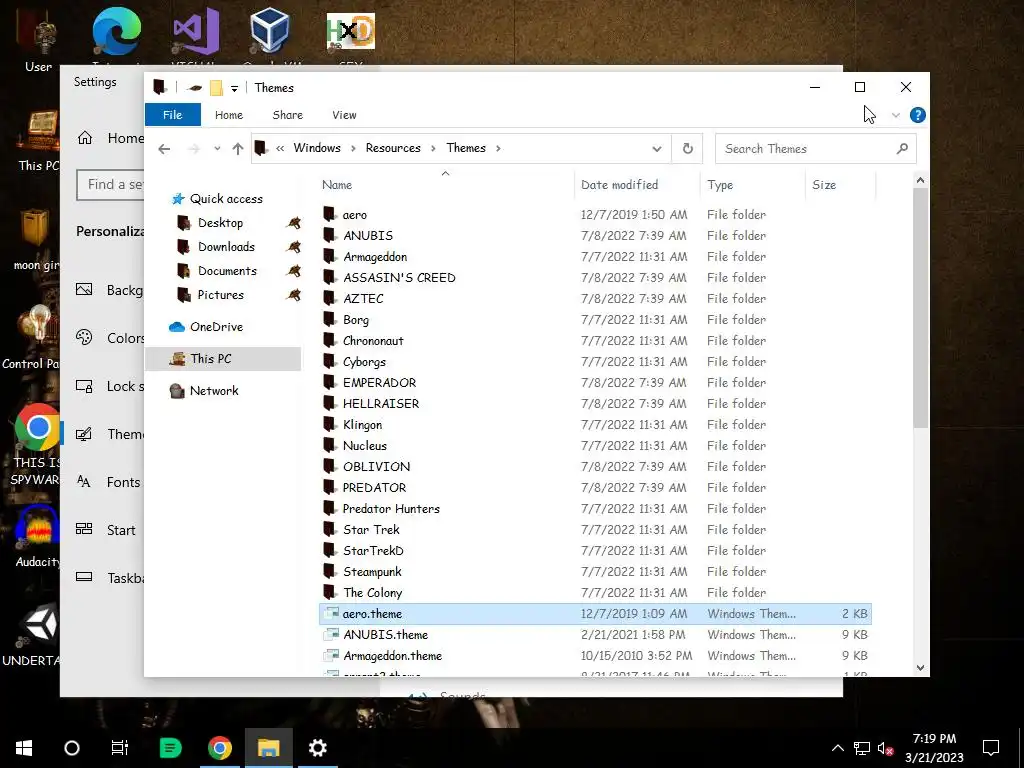The height and width of the screenshot is (768, 1024).
Task: Click the Windows breadcrumb segment
Action: [x=317, y=148]
